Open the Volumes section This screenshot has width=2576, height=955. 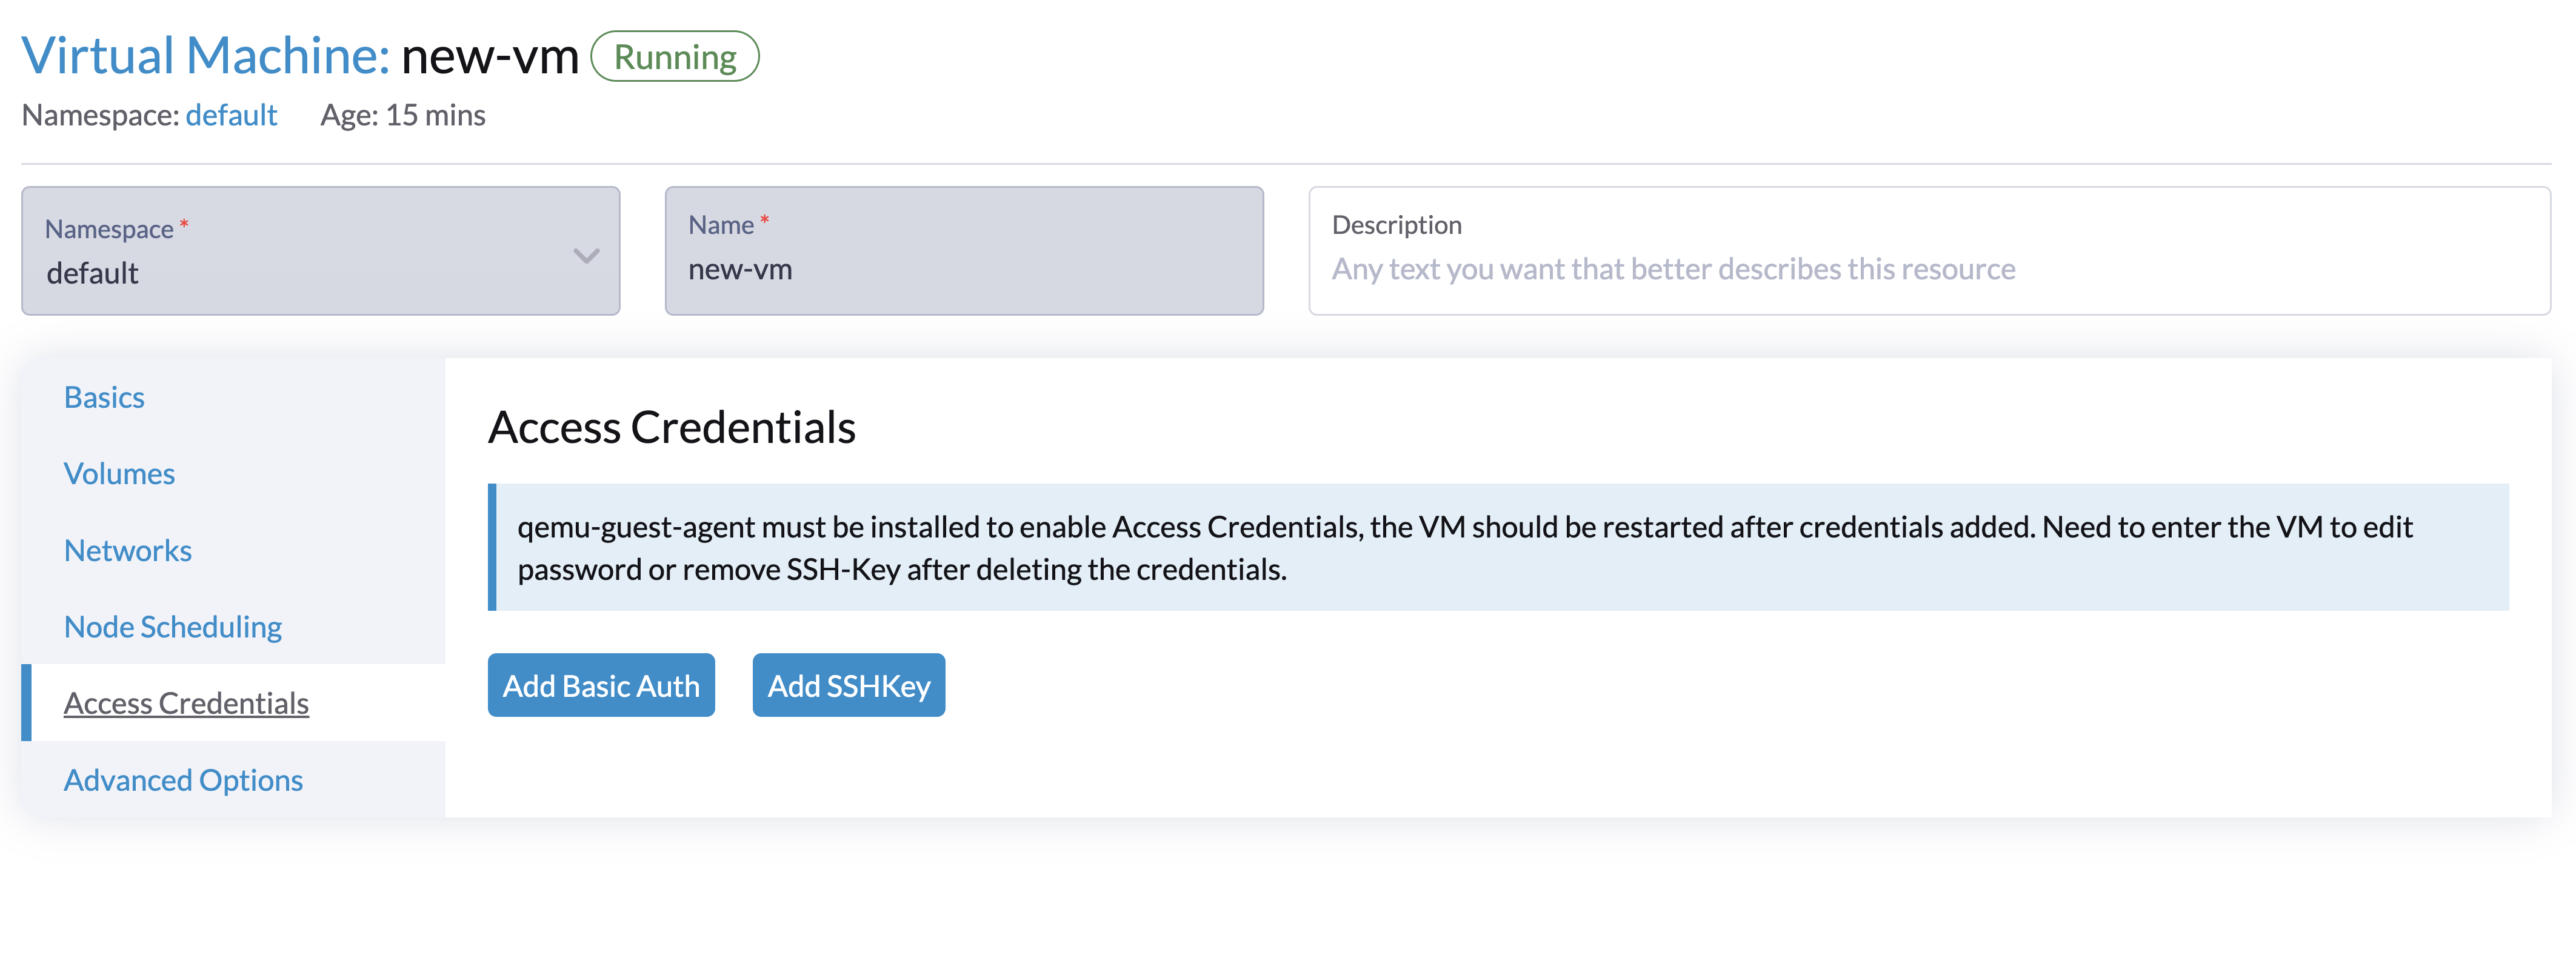(x=119, y=473)
